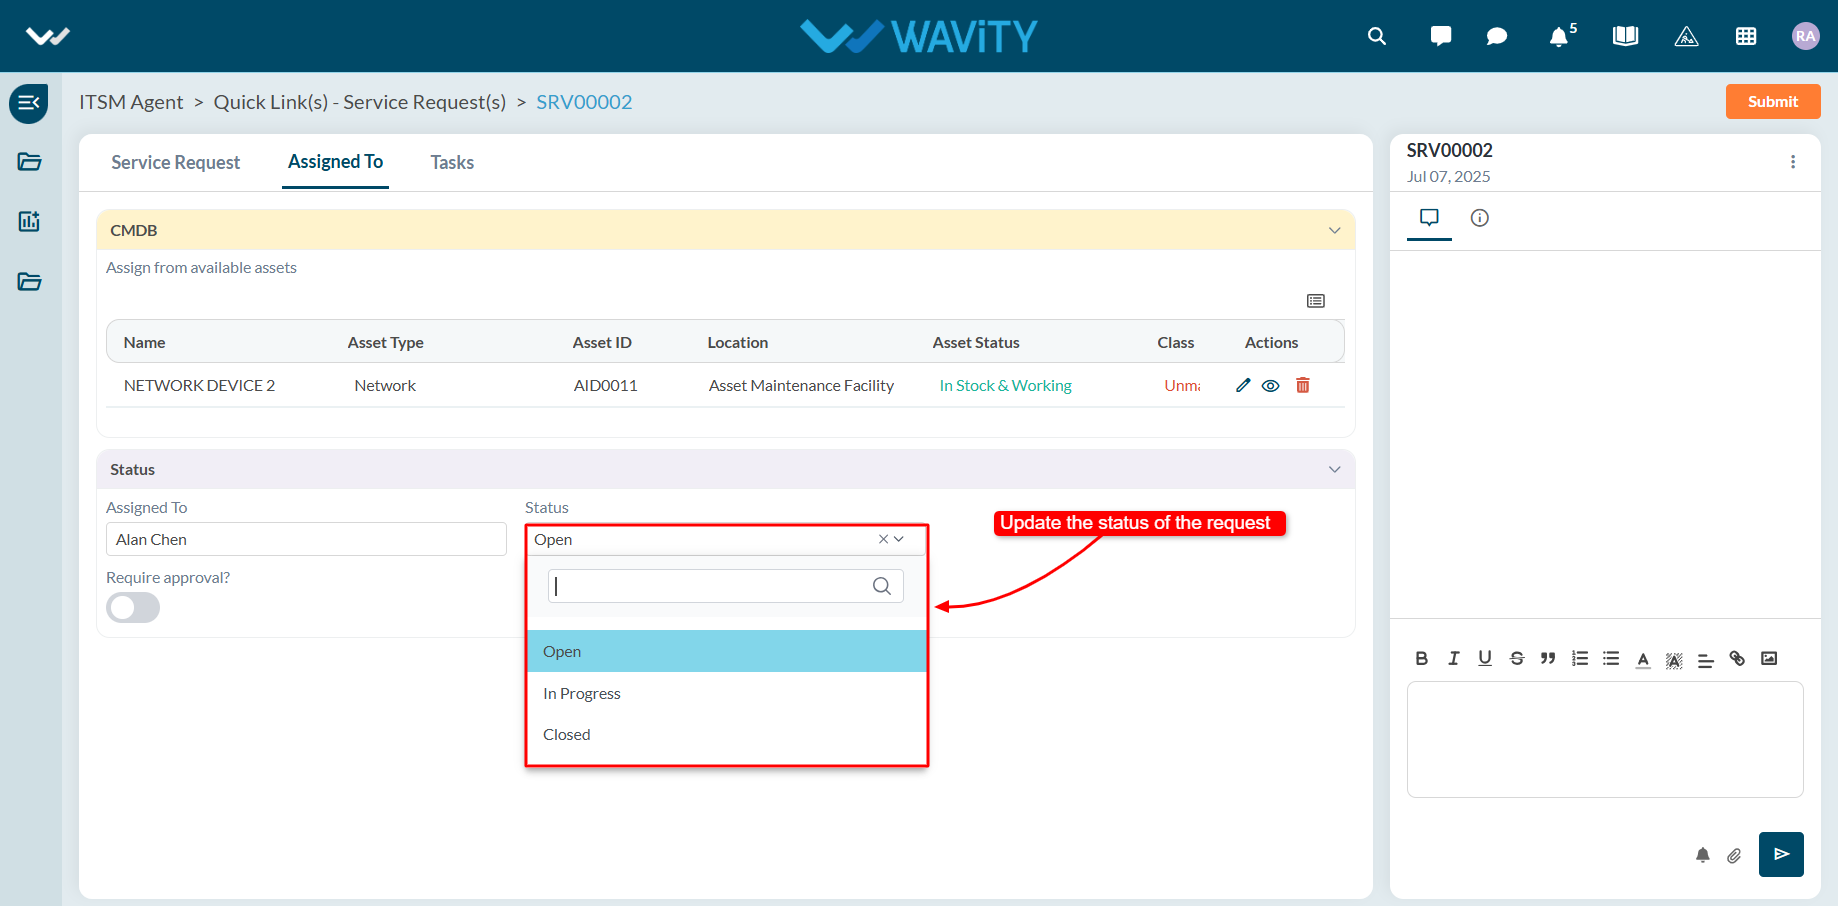The width and height of the screenshot is (1838, 906).
Task: Choose the text background highlight tool
Action: click(x=1674, y=660)
